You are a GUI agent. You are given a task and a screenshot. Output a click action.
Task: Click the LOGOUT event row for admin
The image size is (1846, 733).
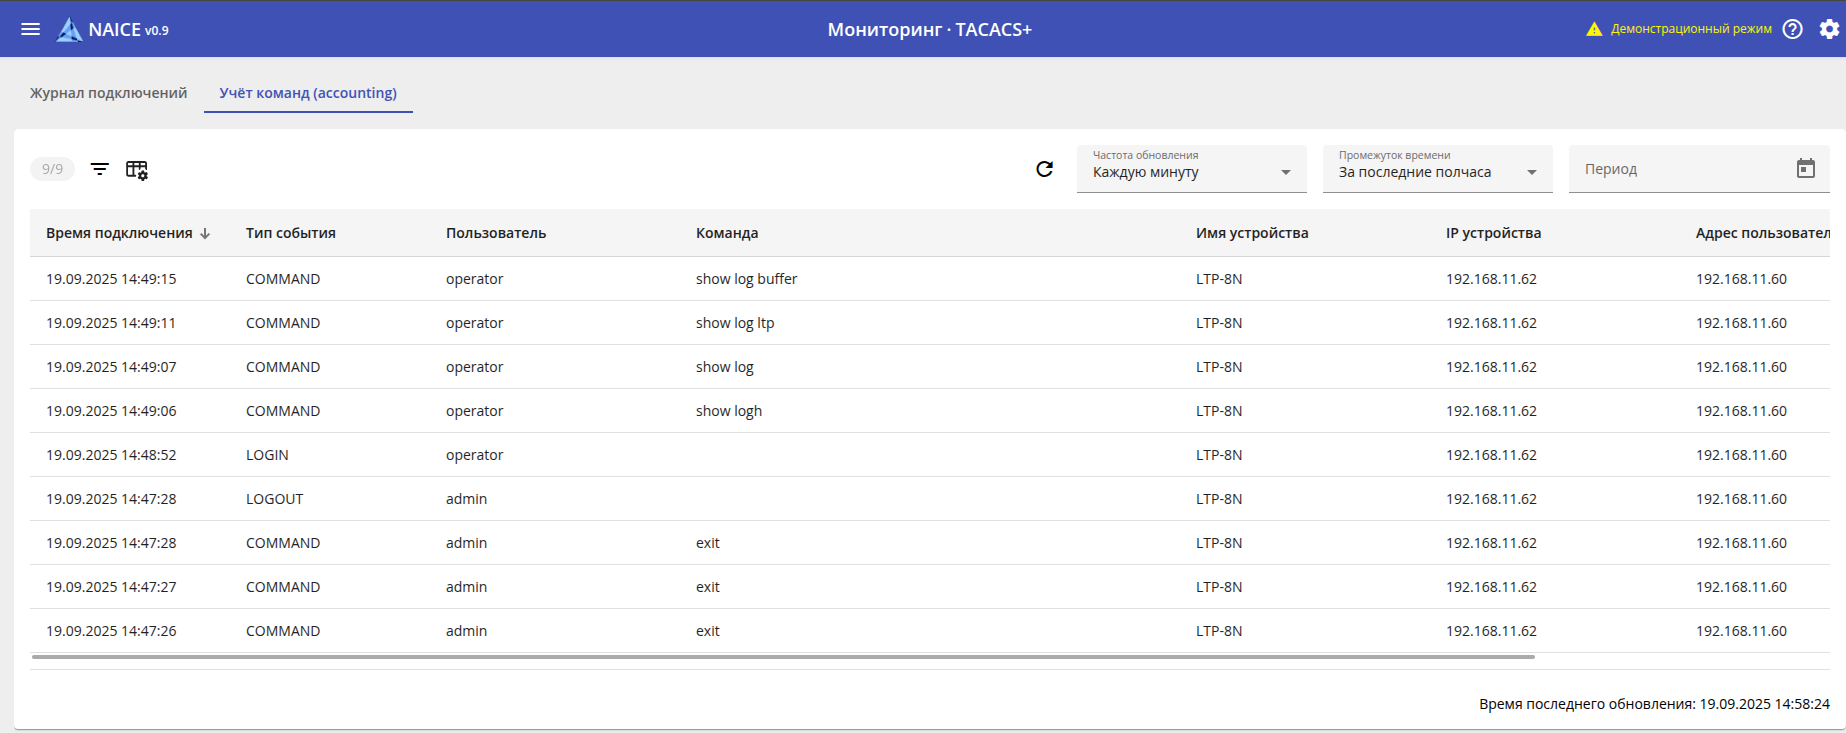click(x=275, y=499)
